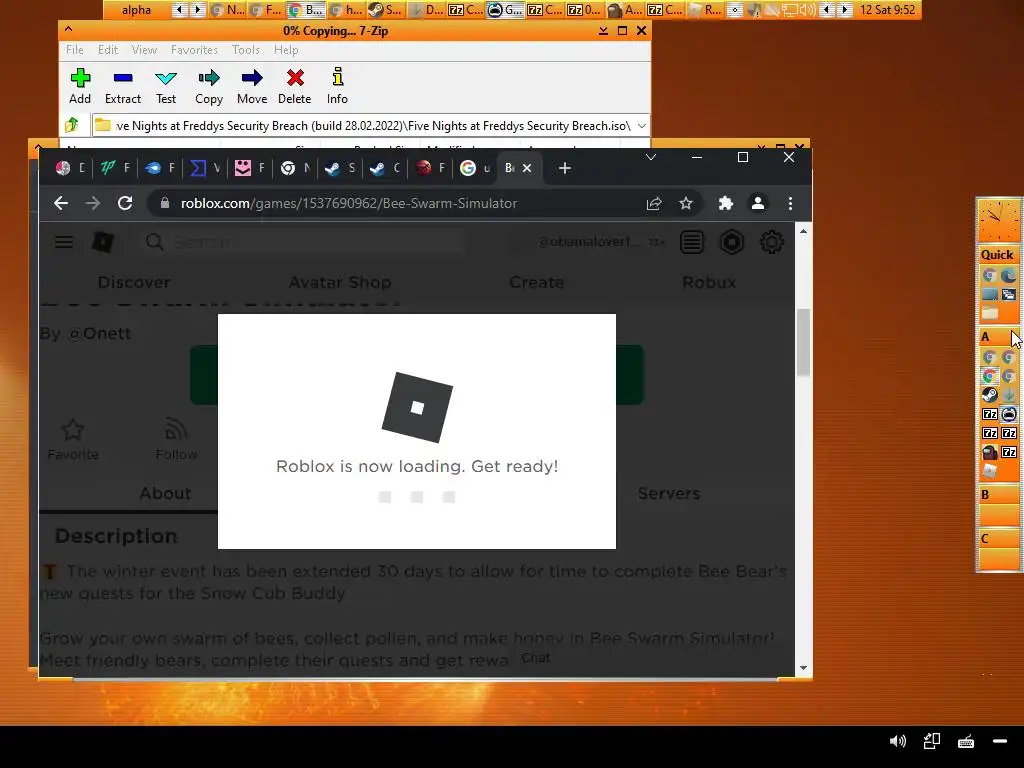This screenshot has width=1024, height=768.
Task: Expand the B panel header
Action: pyautogui.click(x=998, y=494)
